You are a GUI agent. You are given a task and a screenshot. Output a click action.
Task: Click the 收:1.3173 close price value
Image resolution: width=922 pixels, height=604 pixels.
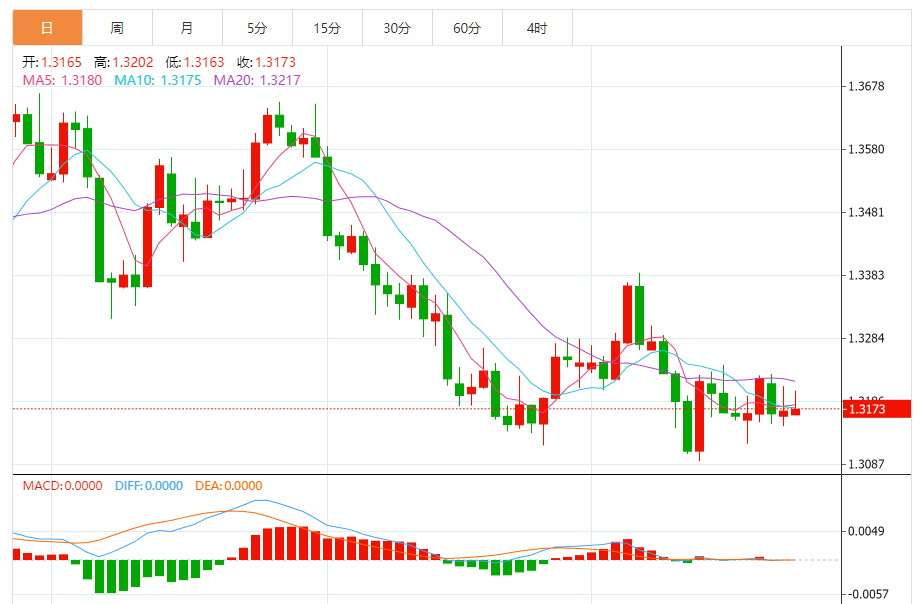pyautogui.click(x=266, y=62)
